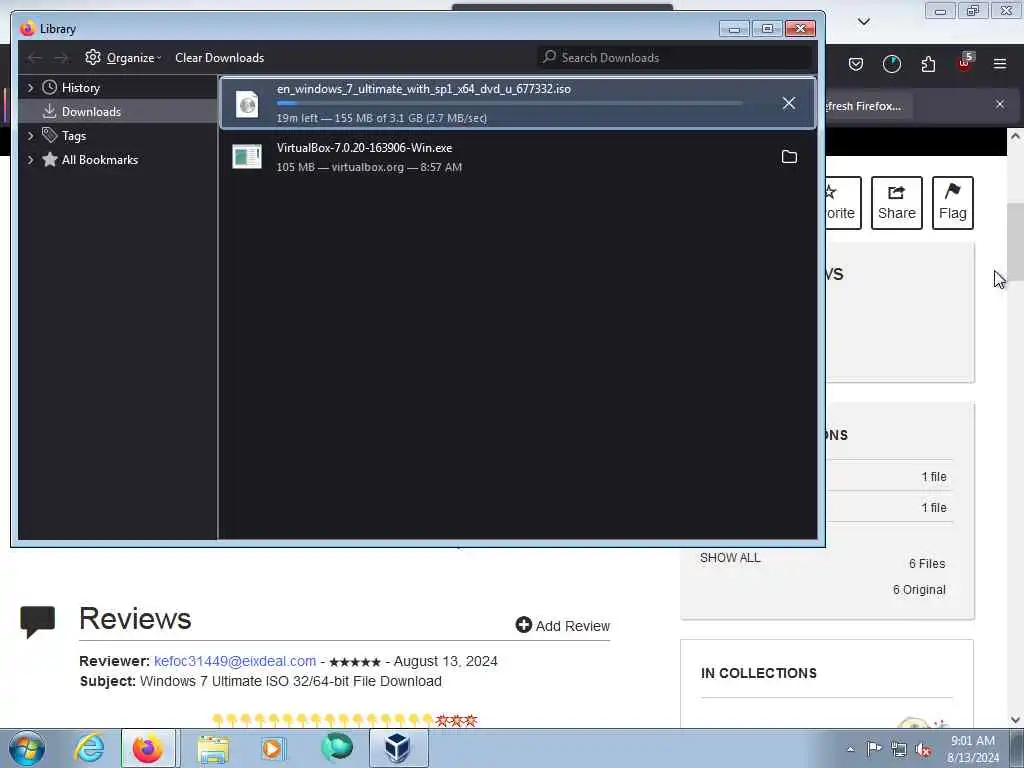Expand the History tree node
1024x768 pixels.
tap(30, 88)
